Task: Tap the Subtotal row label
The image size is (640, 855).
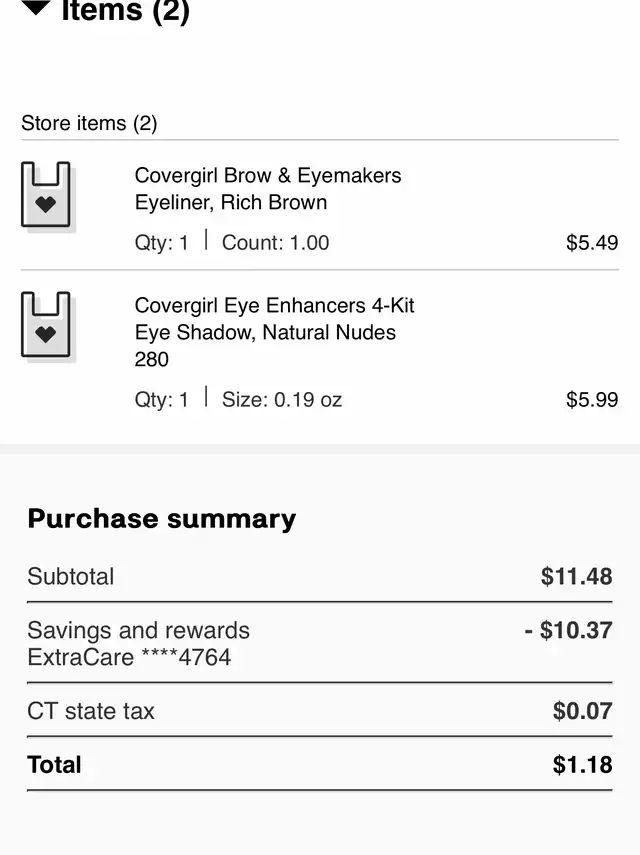Action: tap(71, 576)
